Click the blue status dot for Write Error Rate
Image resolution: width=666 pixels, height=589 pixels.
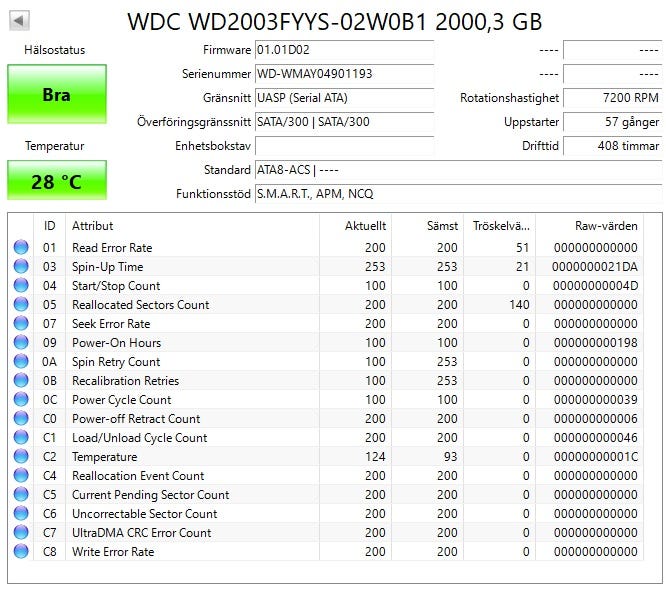21,551
